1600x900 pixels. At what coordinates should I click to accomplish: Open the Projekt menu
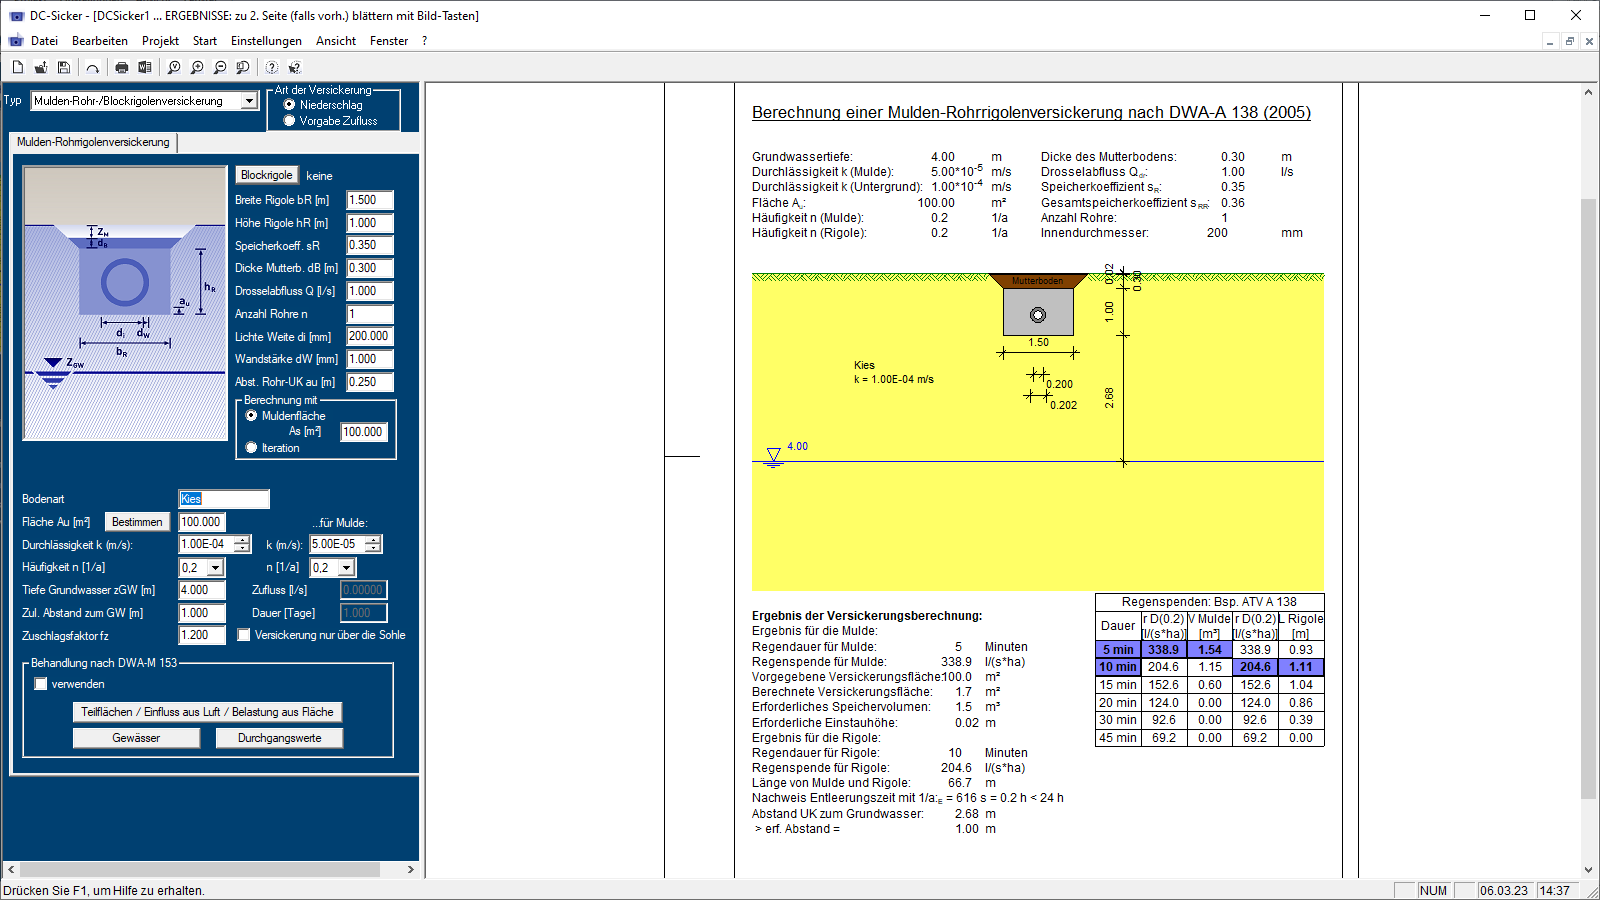point(160,41)
